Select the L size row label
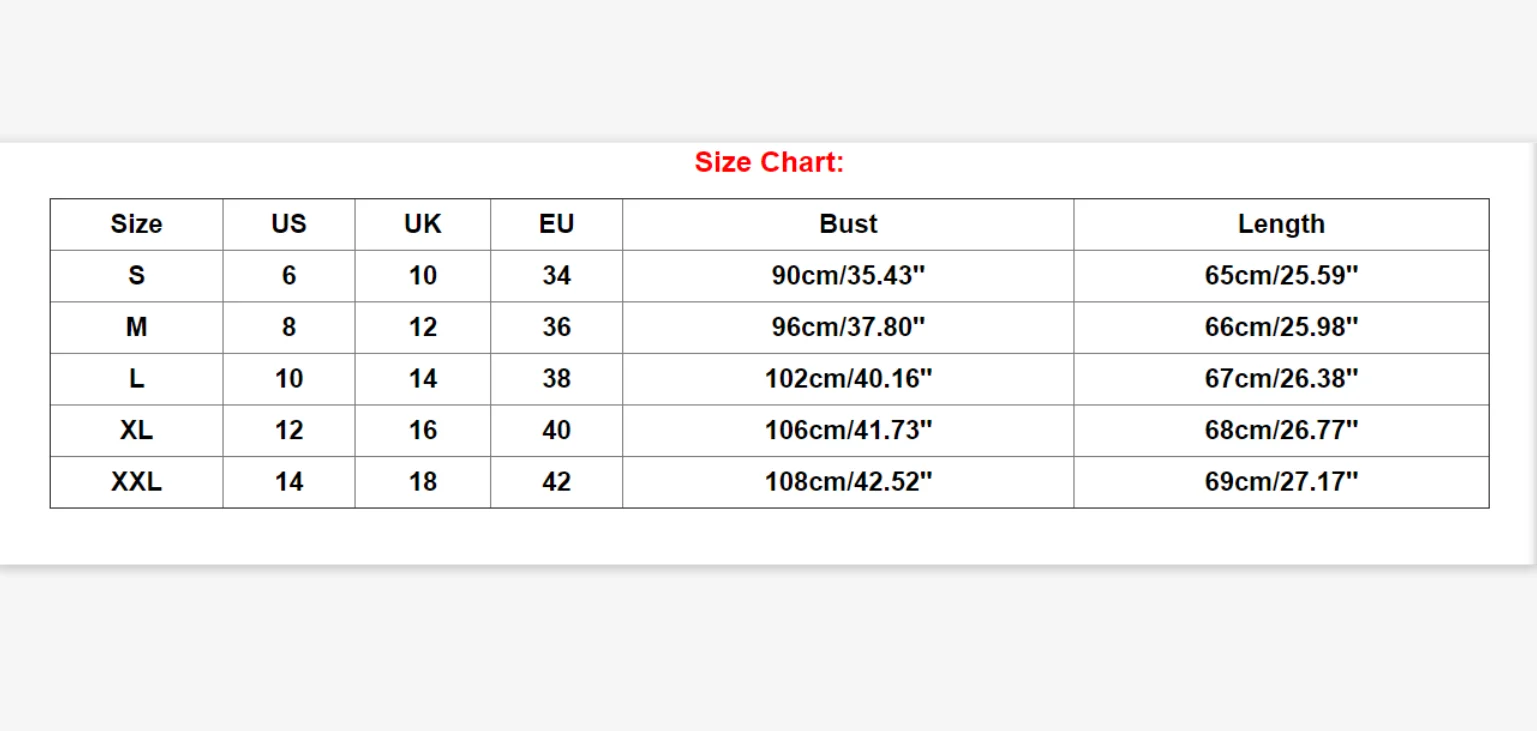Image resolution: width=1537 pixels, height=731 pixels. coord(136,379)
